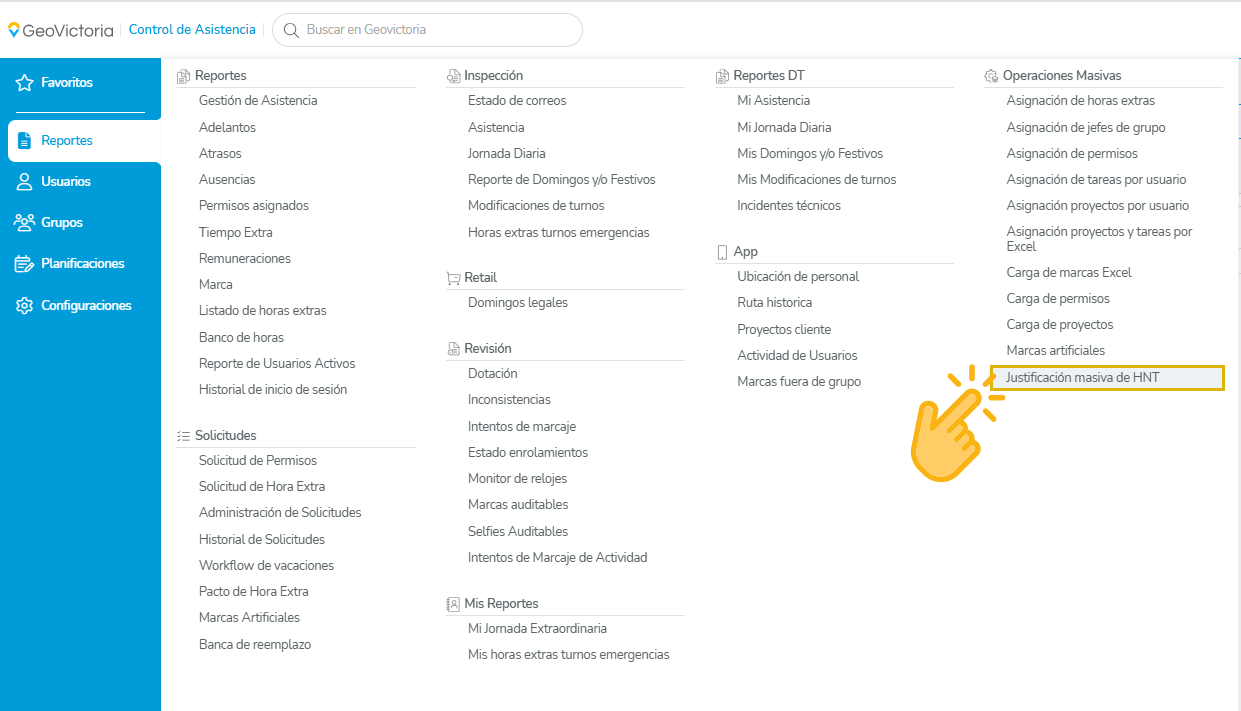The width and height of the screenshot is (1241, 711).
Task: Open the Gestión de Asistencia report
Action: click(258, 101)
